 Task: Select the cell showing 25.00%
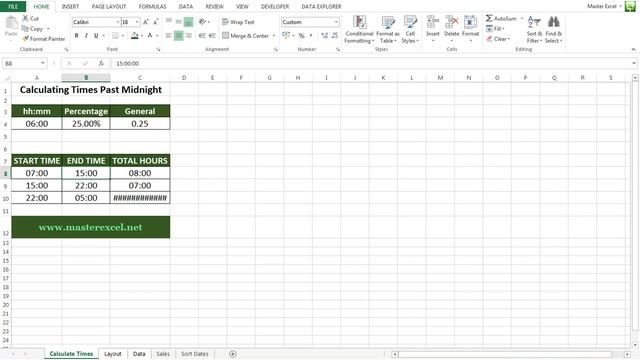[86, 124]
